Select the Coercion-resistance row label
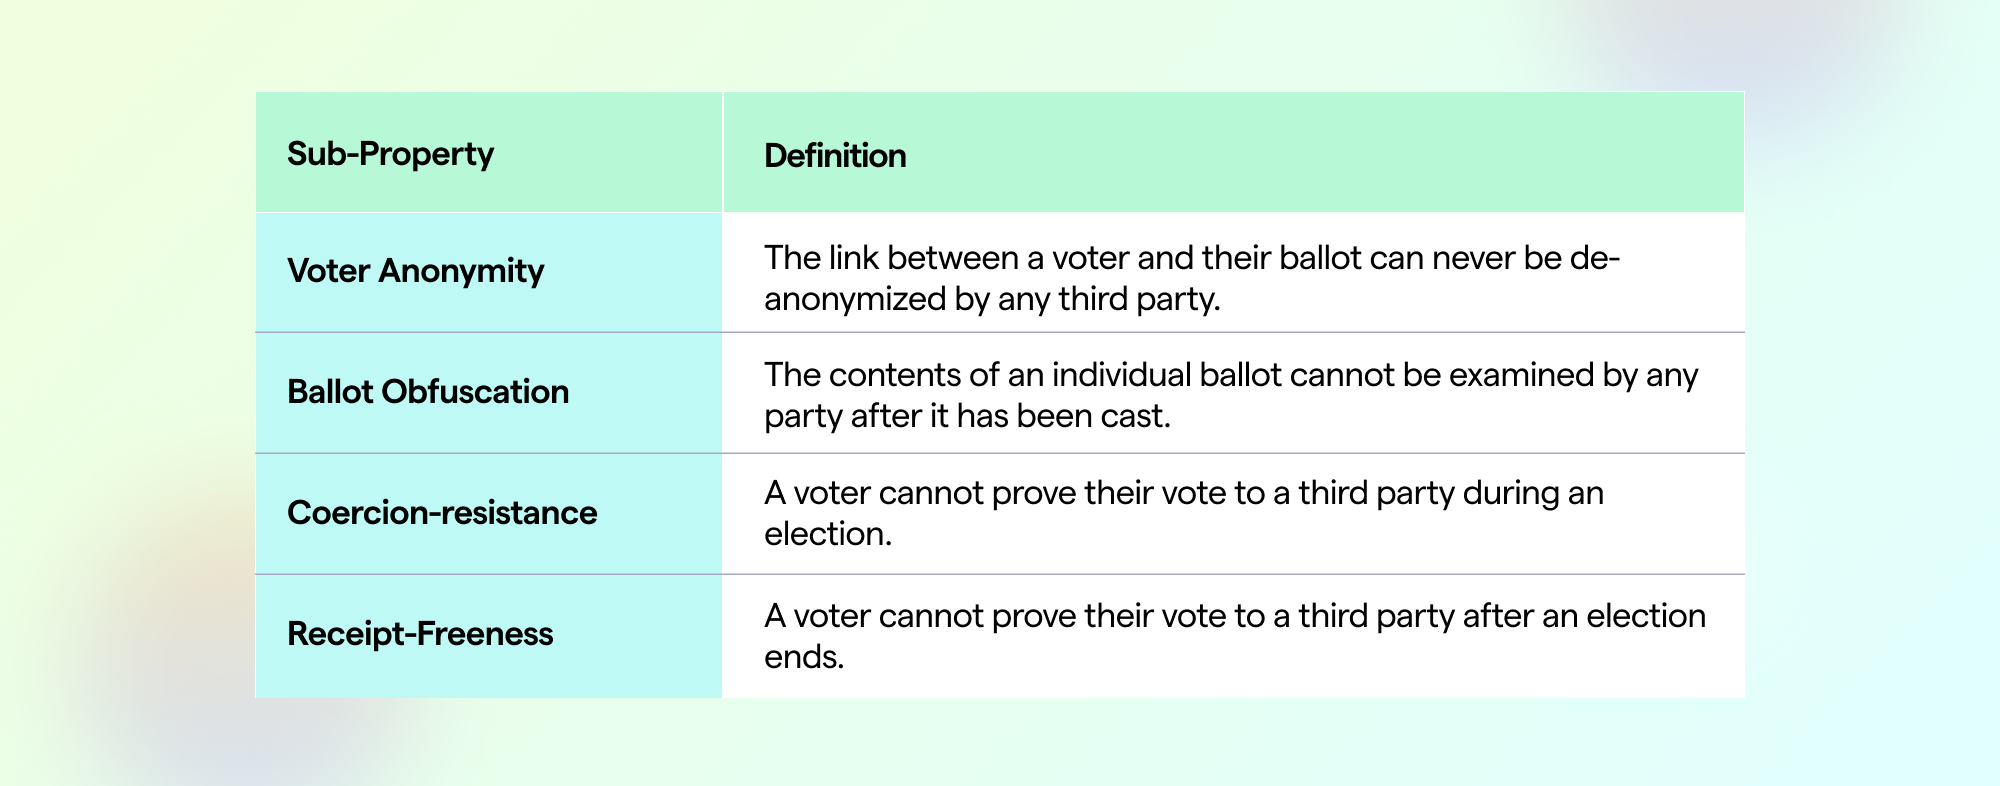The height and width of the screenshot is (786, 2000). point(442,513)
